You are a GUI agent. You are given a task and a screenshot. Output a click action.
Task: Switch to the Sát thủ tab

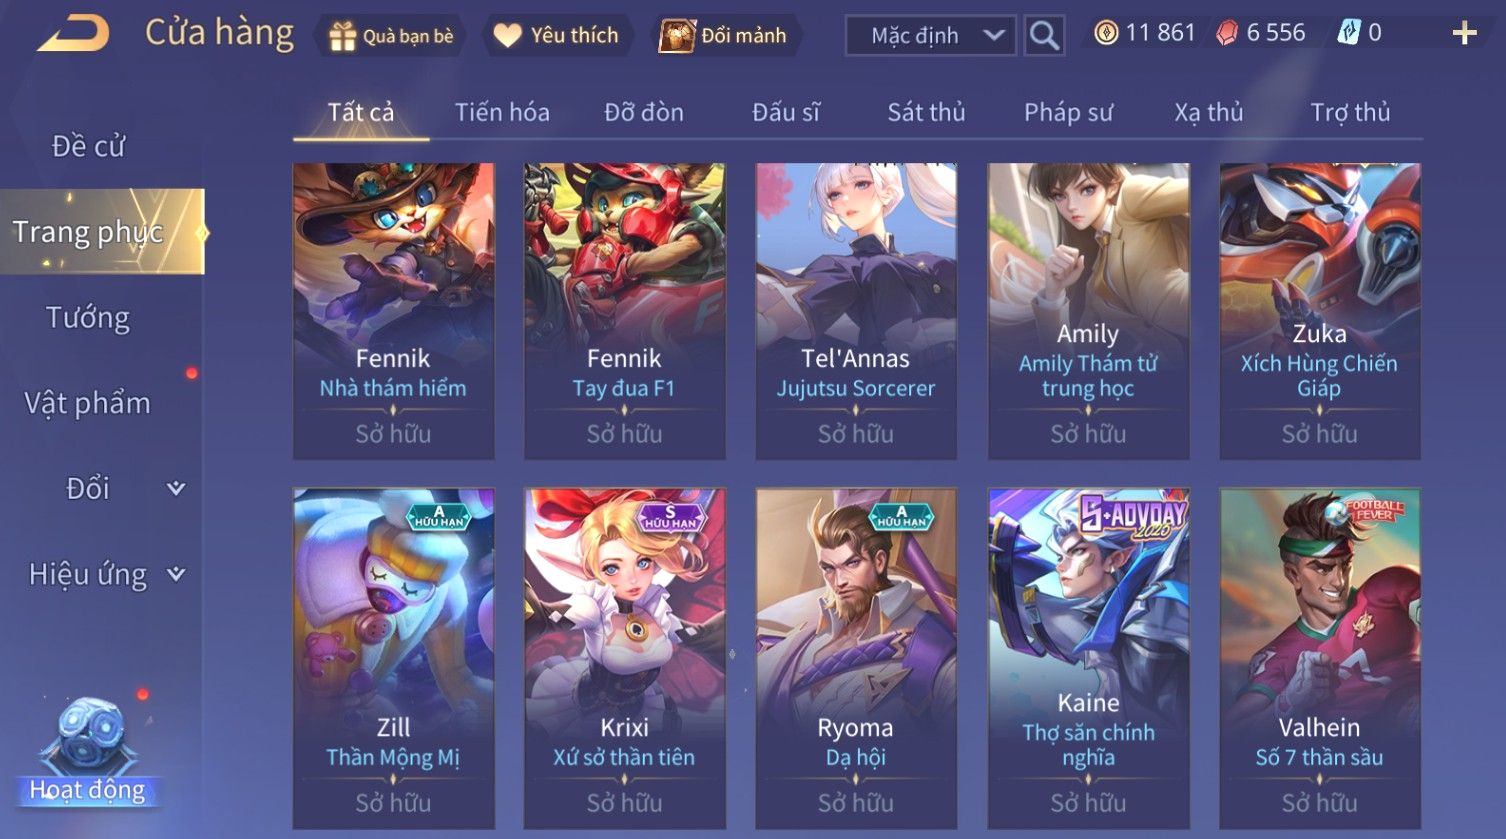coord(926,112)
